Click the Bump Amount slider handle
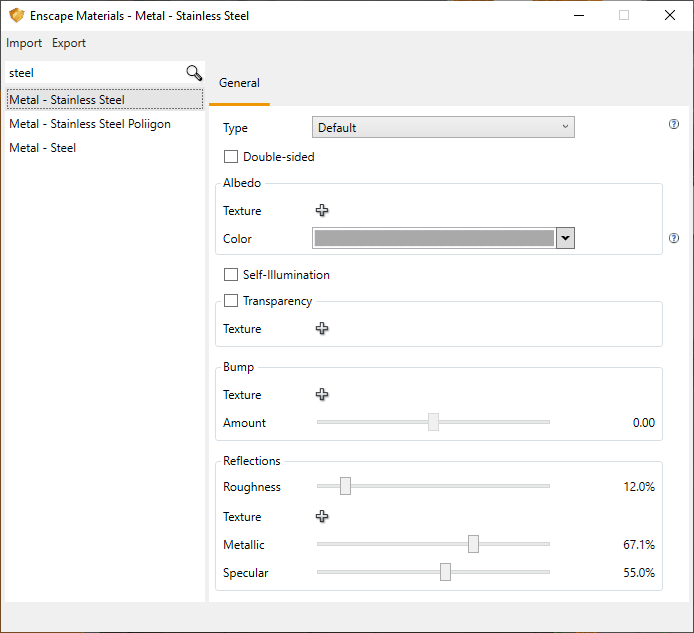 click(433, 422)
